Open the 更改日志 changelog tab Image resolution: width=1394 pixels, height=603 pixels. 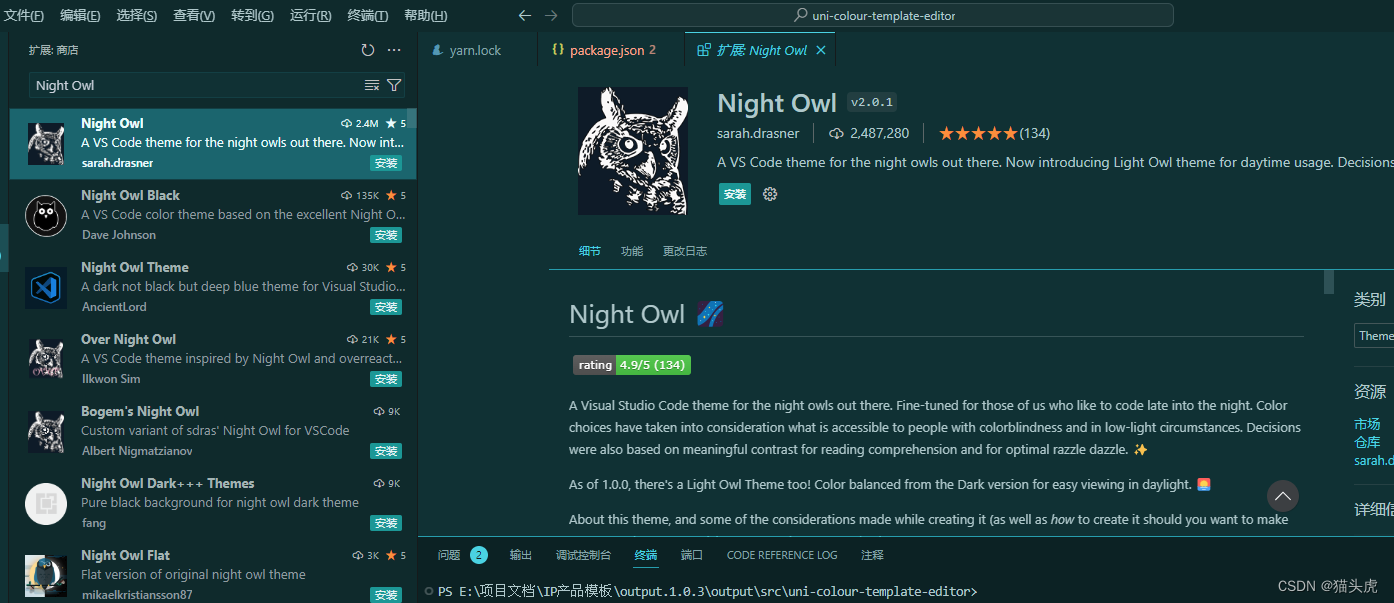(685, 251)
